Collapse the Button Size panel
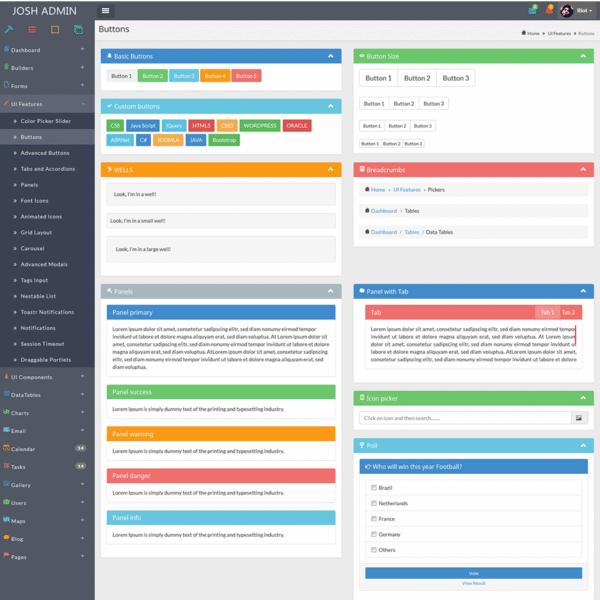600x600 pixels. (583, 56)
